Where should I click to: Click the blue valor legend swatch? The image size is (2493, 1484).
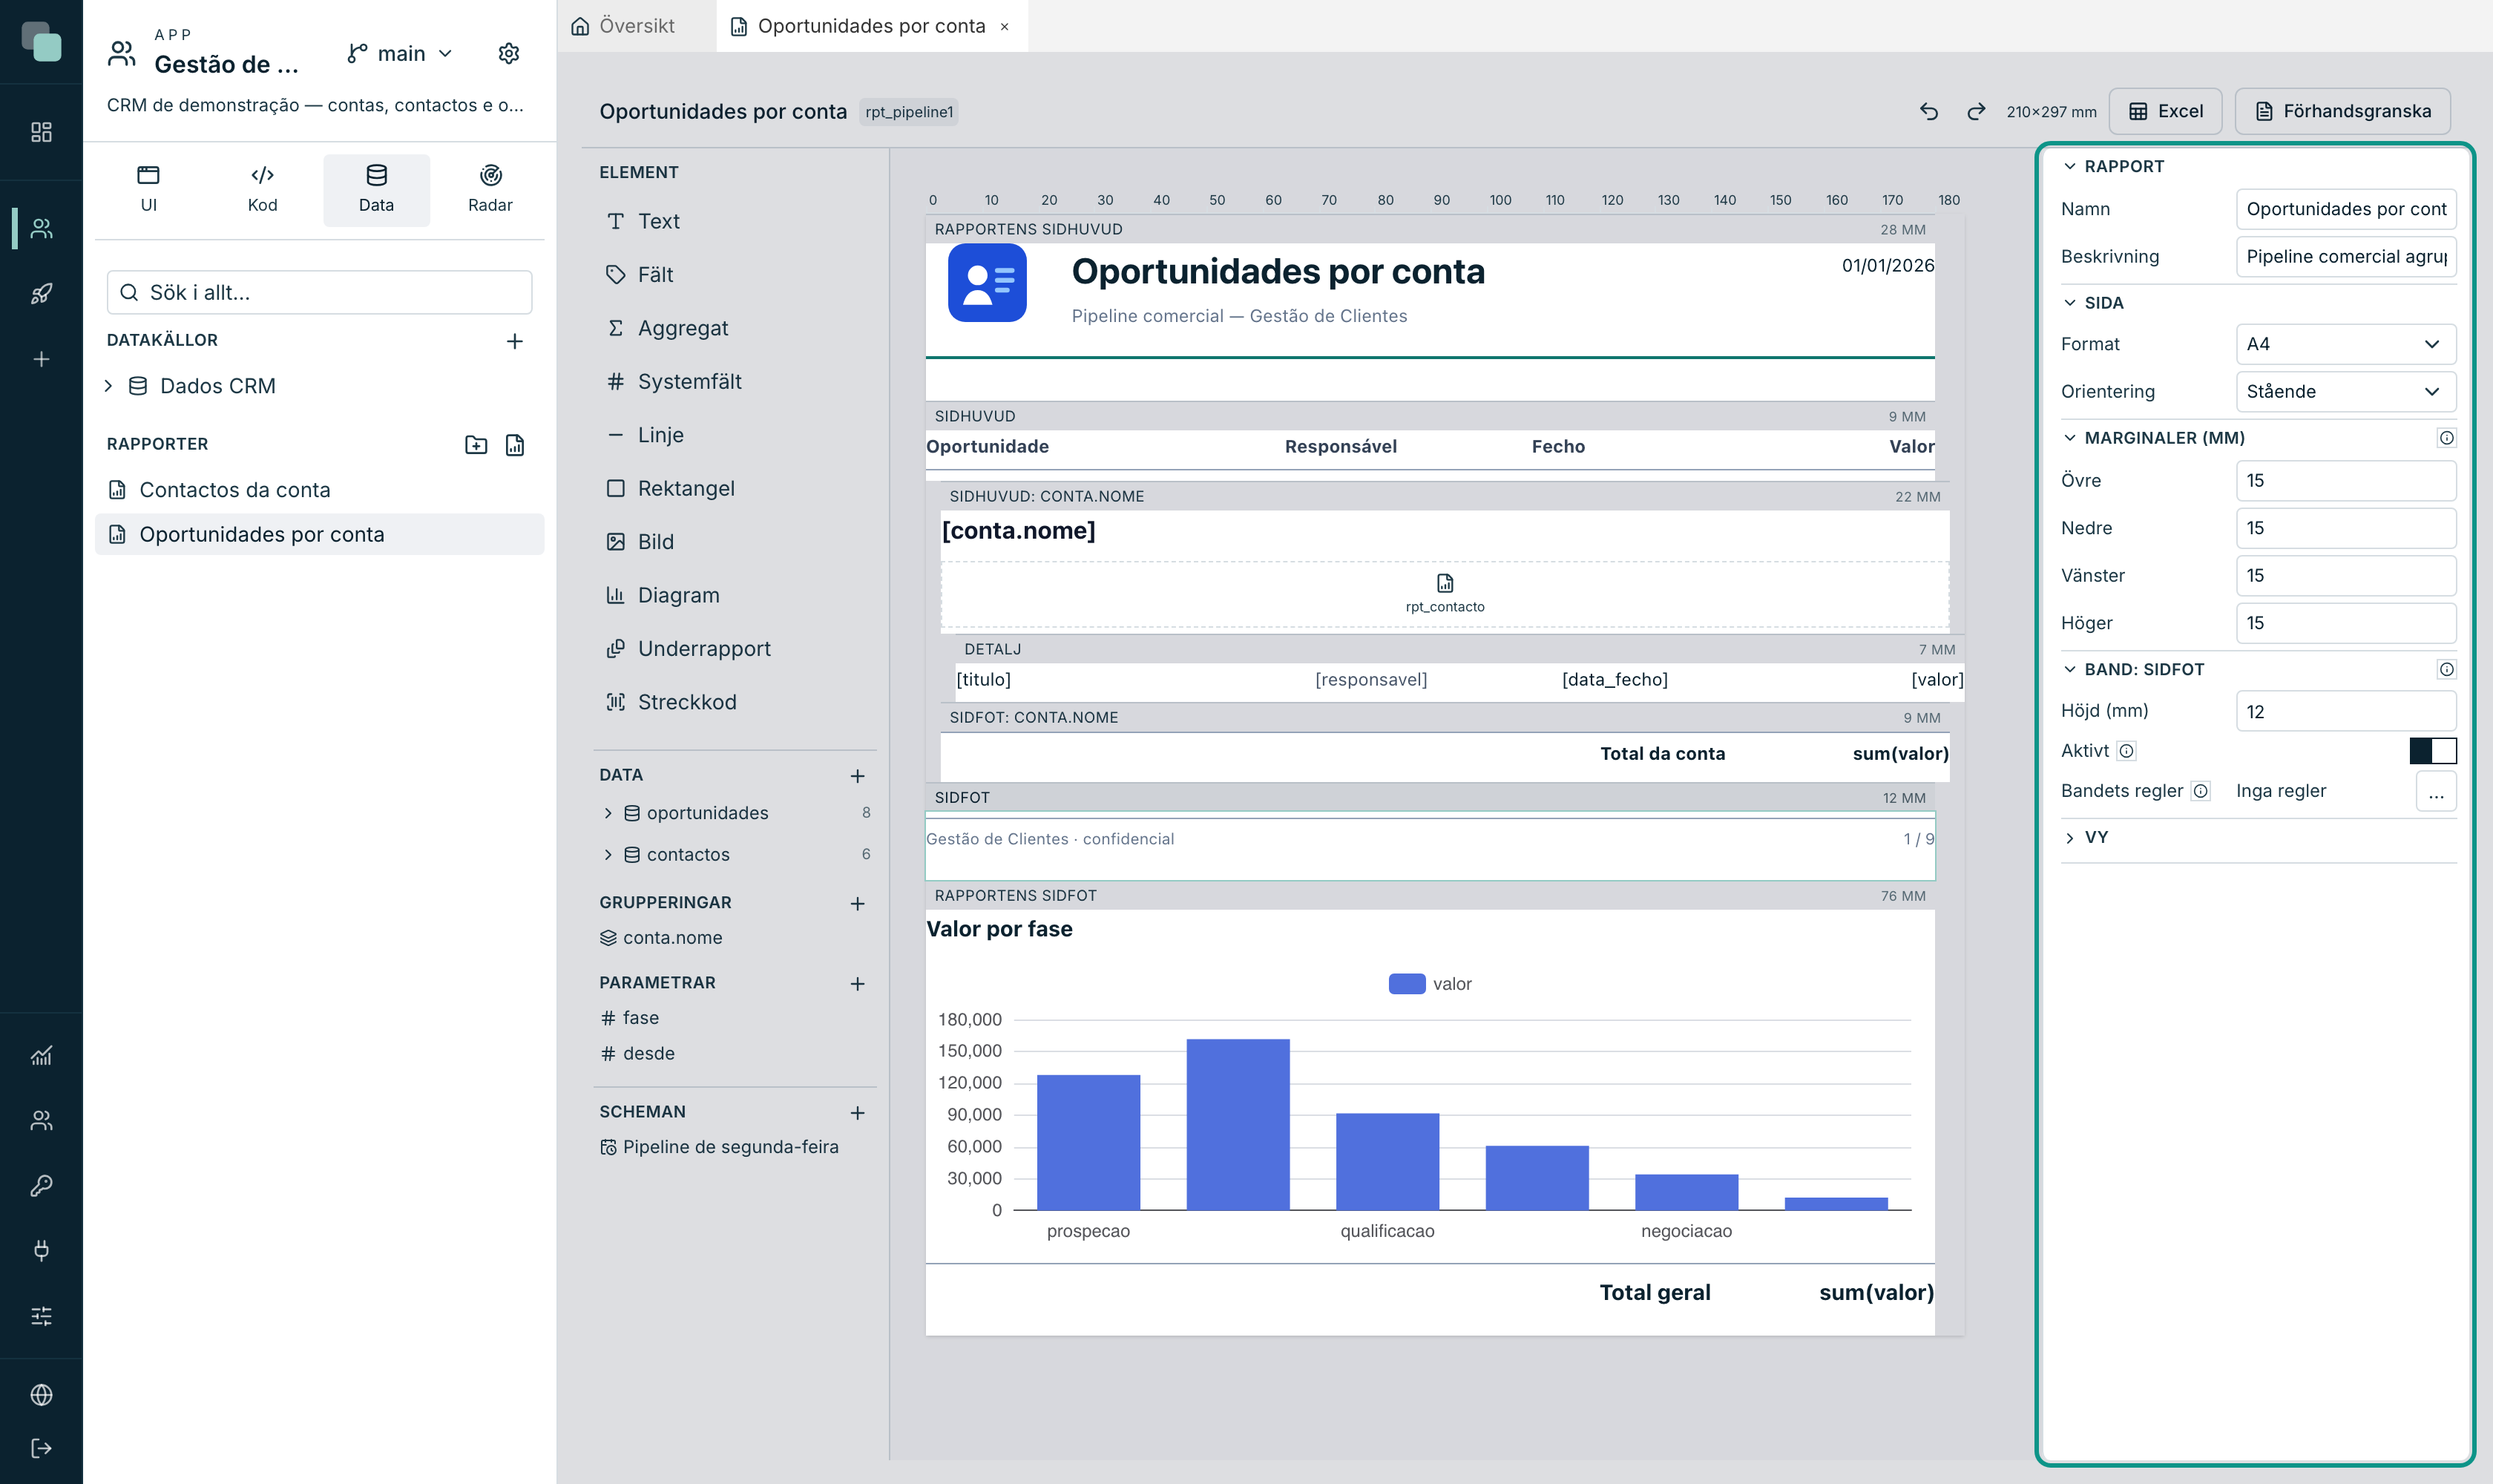tap(1407, 984)
